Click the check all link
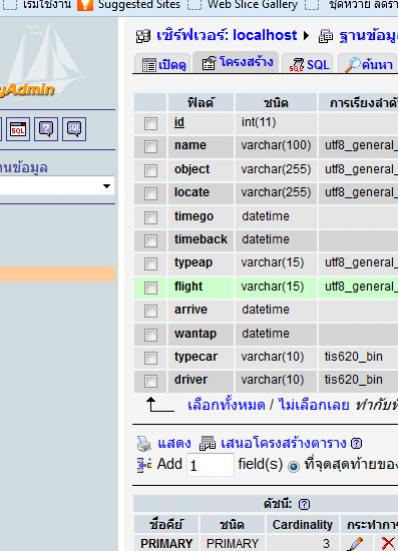The width and height of the screenshot is (398, 551). 226,405
